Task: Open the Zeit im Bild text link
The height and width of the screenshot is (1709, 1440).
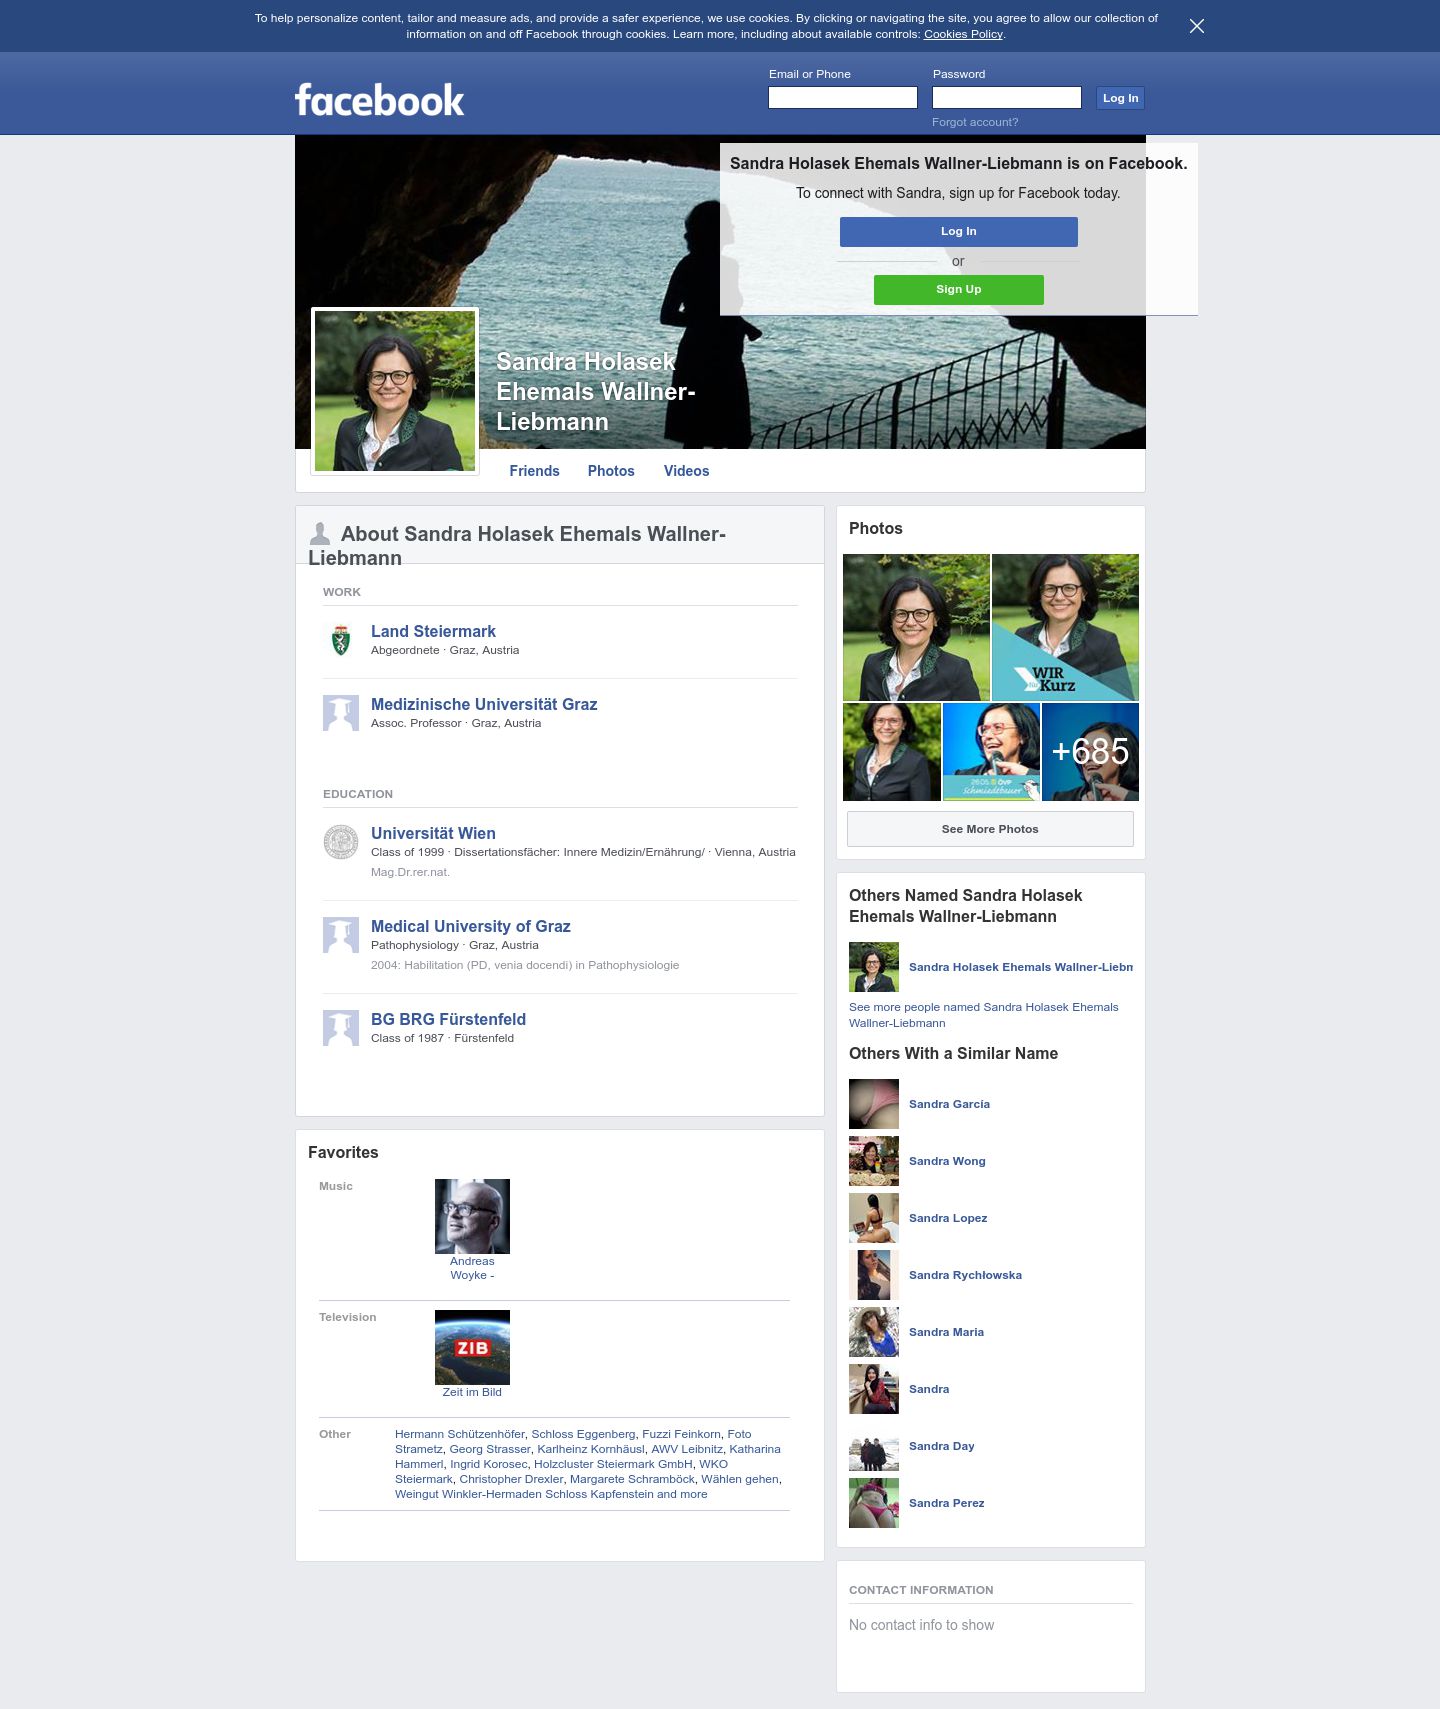Action: click(472, 1392)
